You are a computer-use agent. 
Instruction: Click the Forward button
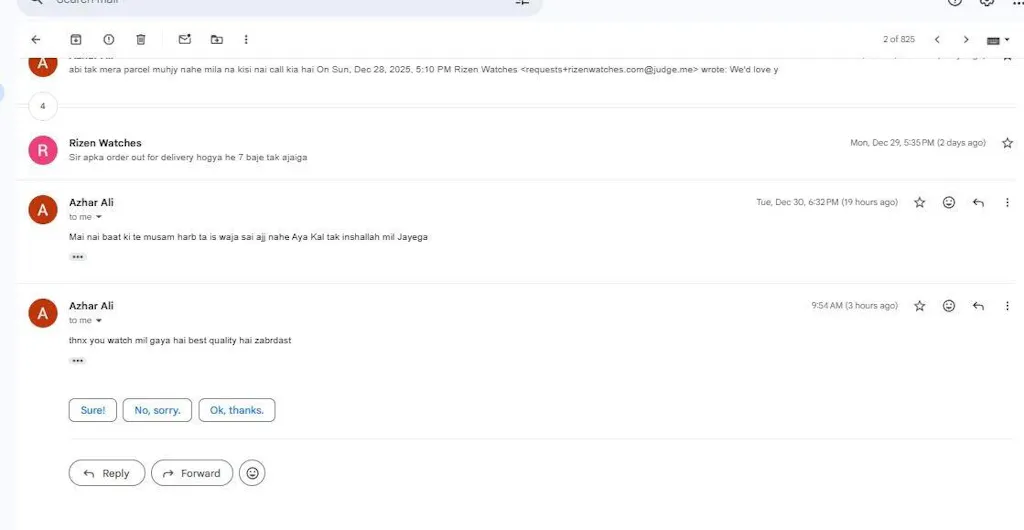192,473
